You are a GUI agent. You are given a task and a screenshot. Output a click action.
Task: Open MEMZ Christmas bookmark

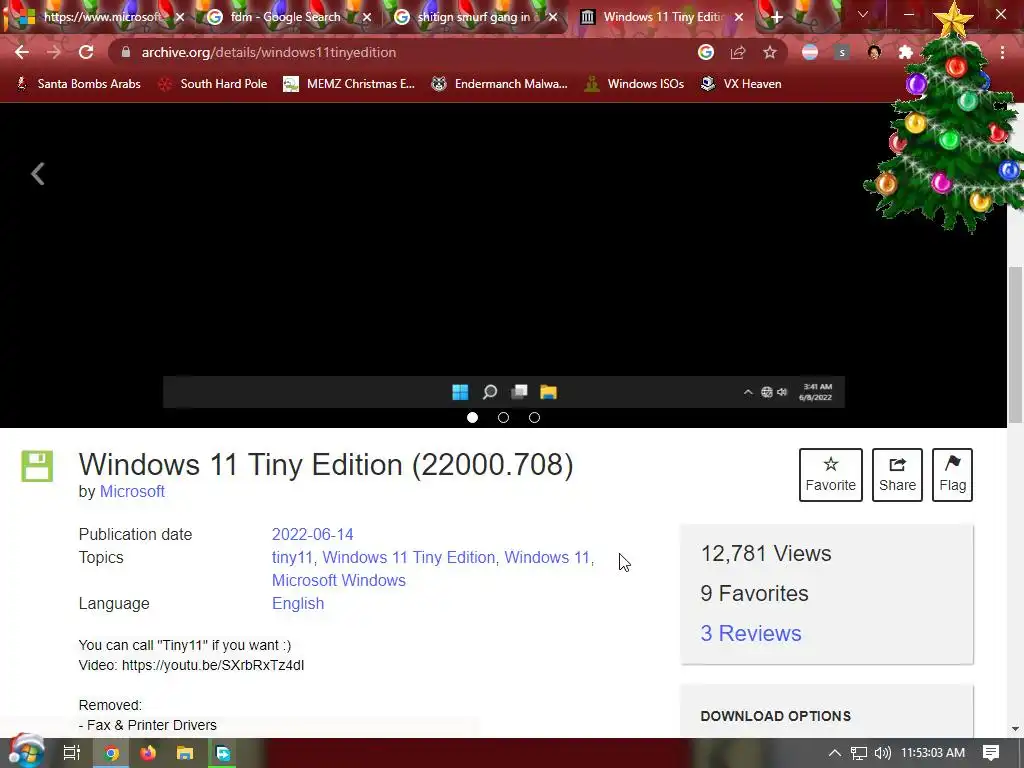coord(349,84)
